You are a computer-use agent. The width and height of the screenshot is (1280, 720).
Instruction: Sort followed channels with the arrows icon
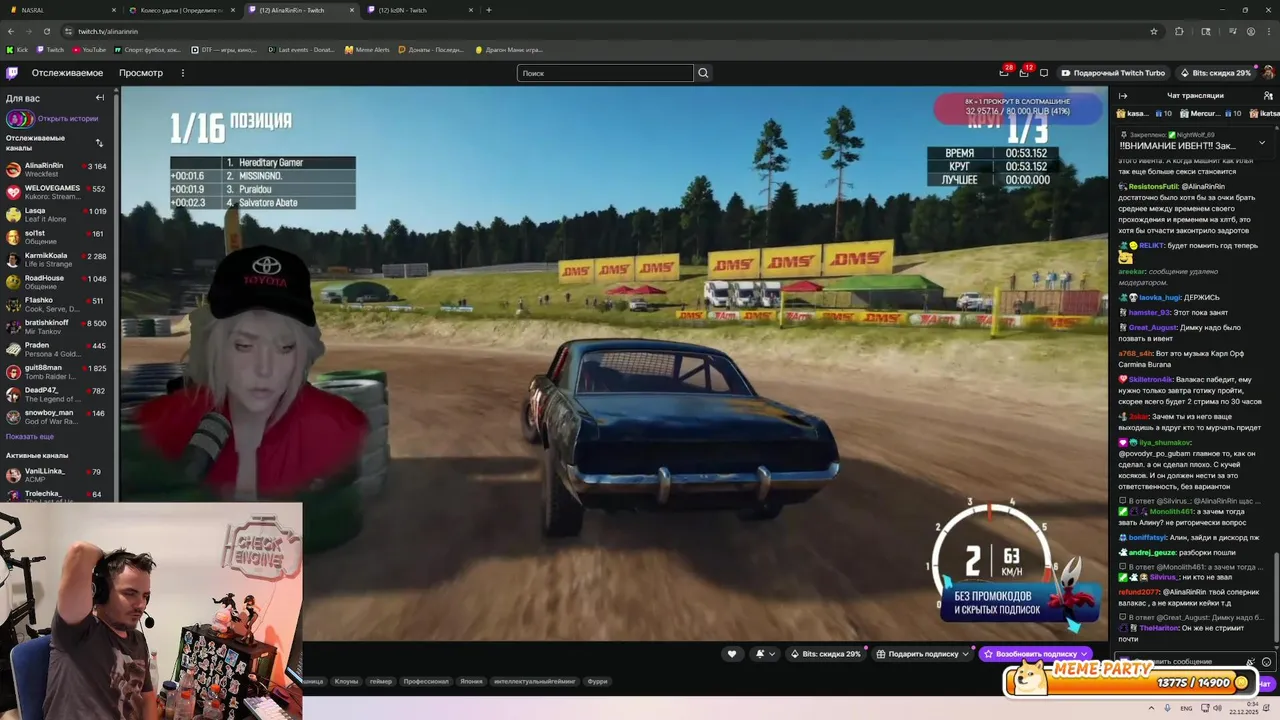coord(99,142)
